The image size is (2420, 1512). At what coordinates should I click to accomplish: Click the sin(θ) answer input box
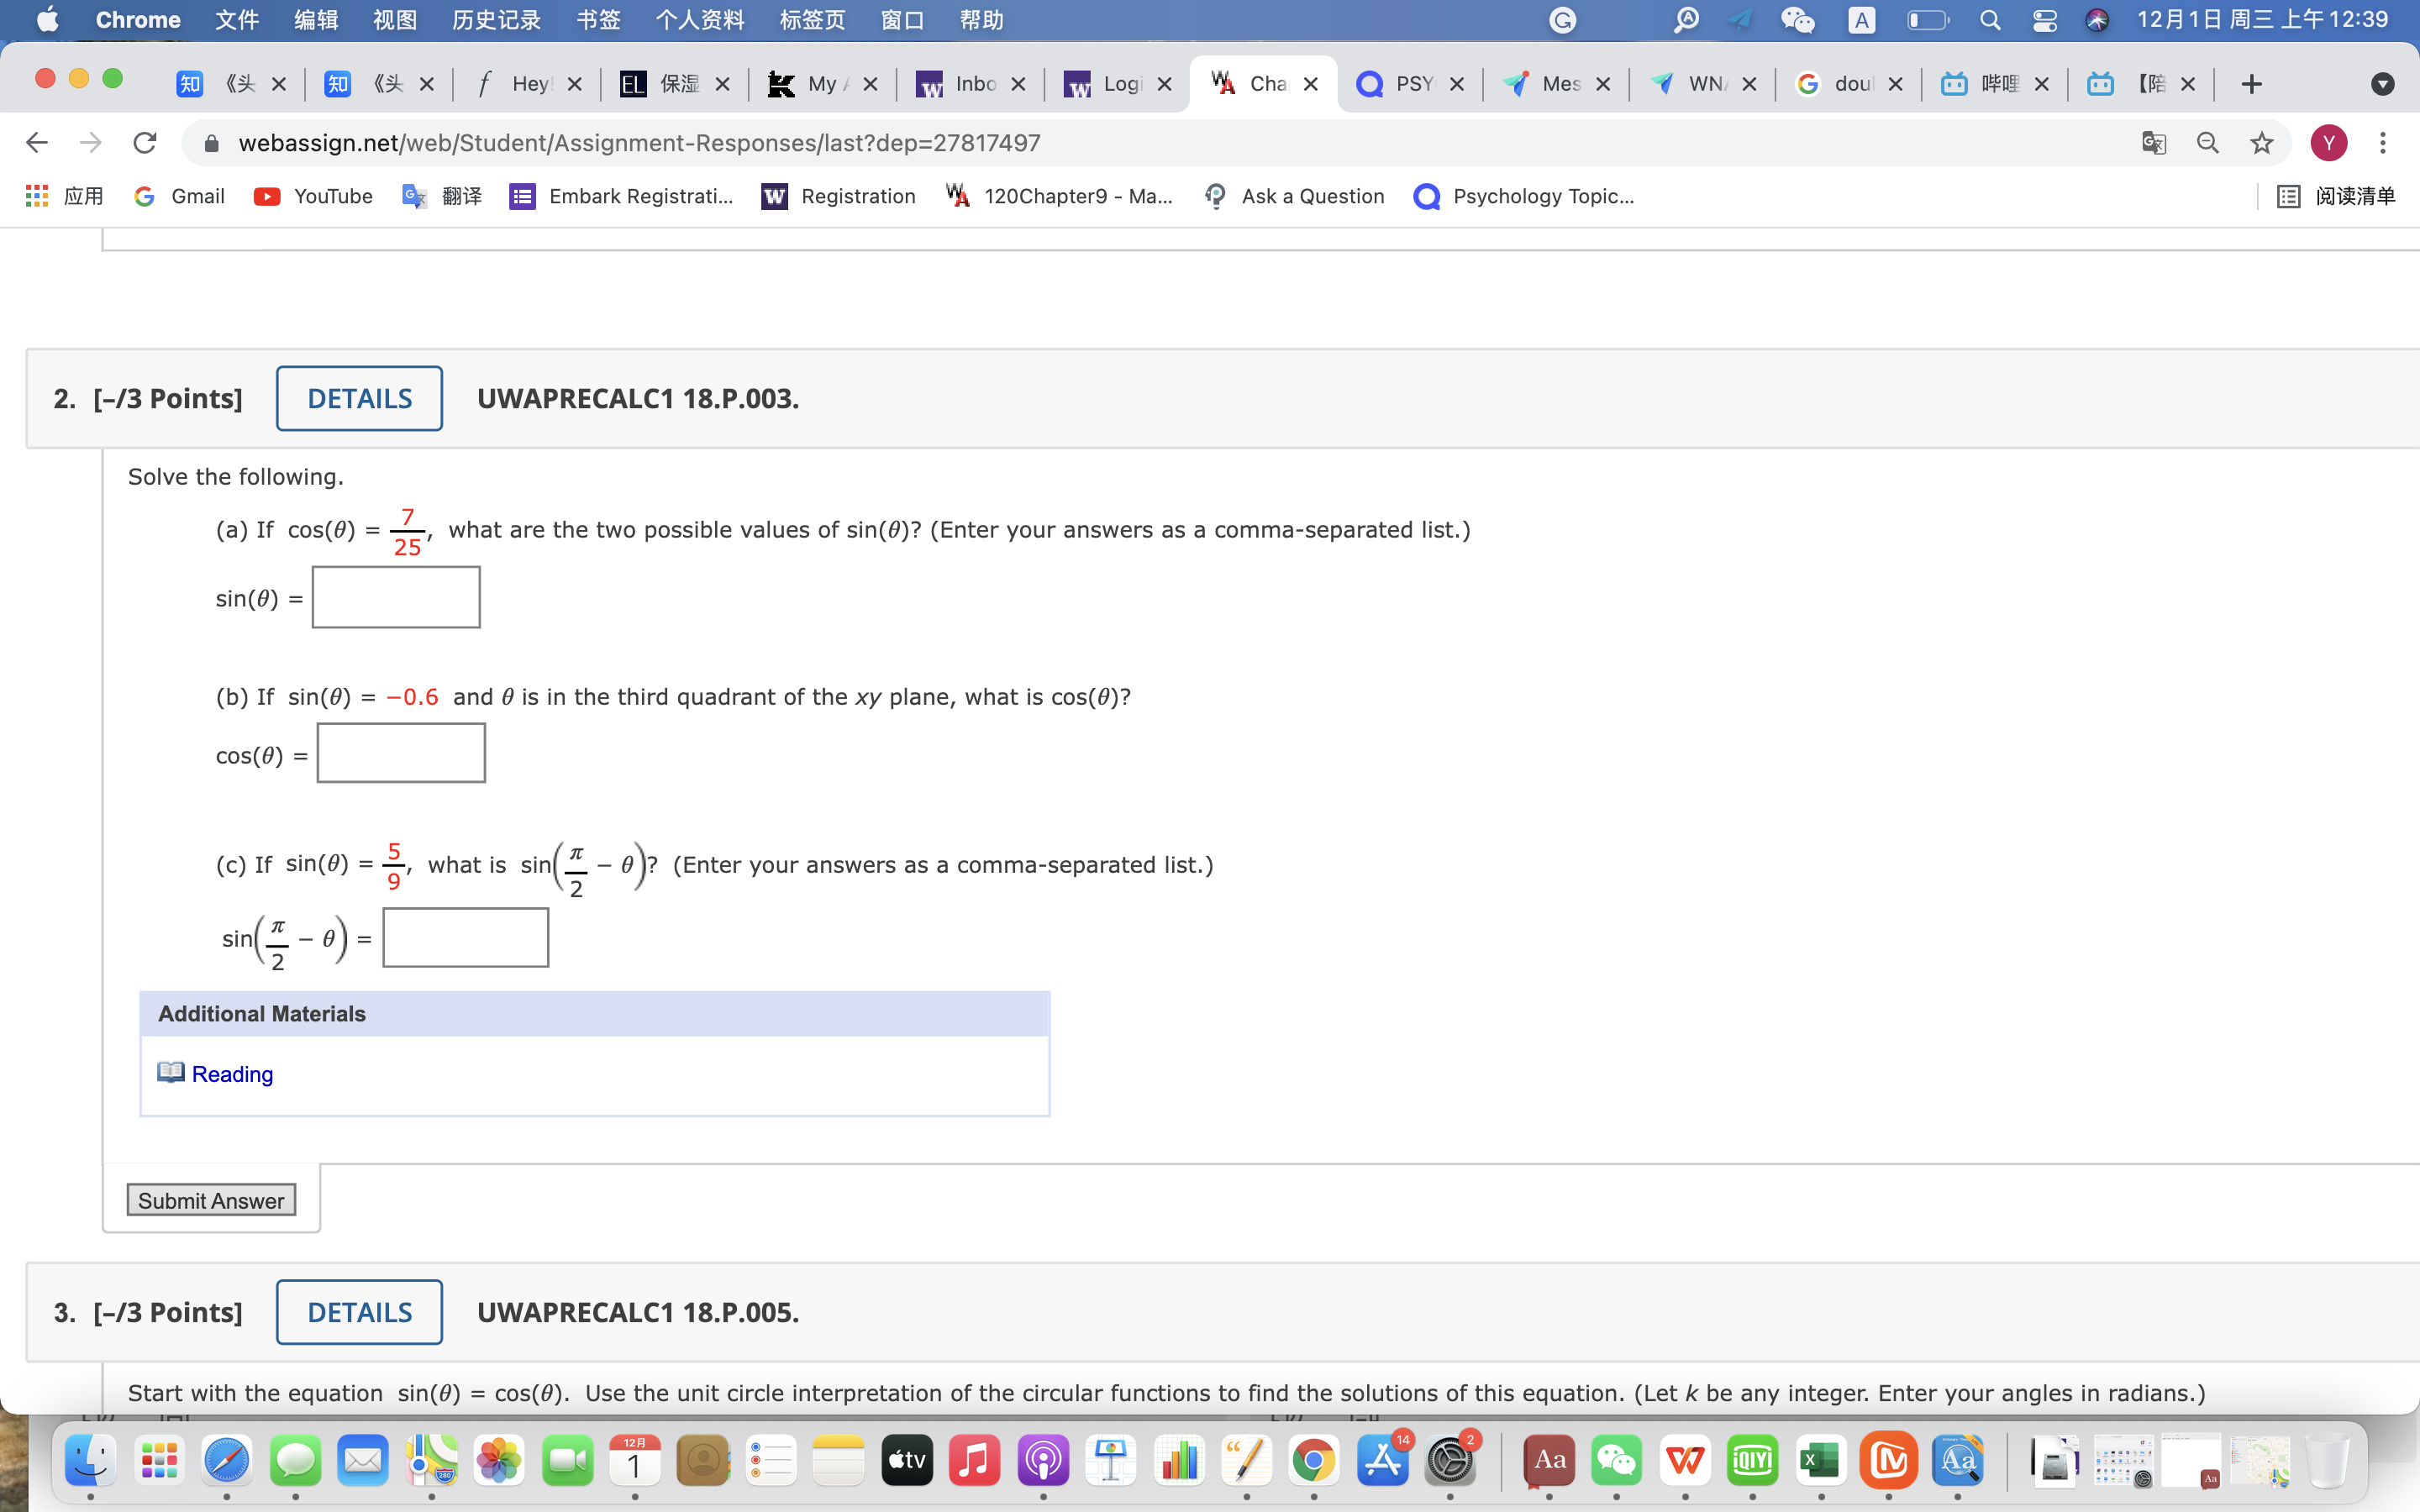click(396, 597)
